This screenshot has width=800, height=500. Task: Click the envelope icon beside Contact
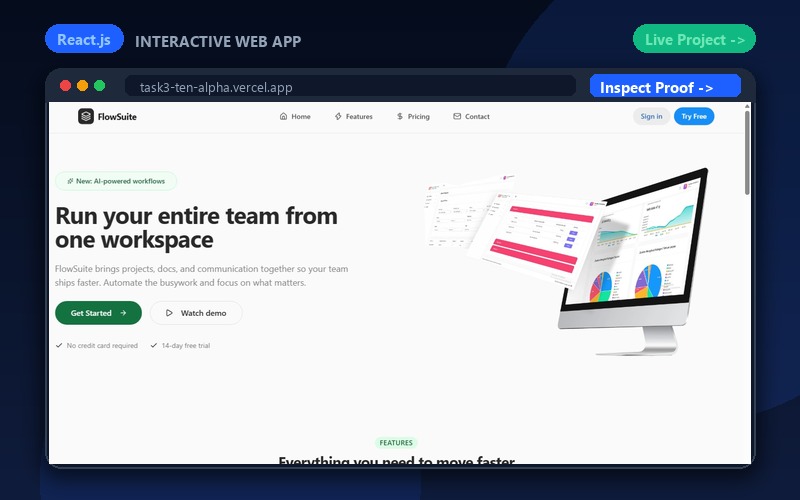[x=457, y=116]
